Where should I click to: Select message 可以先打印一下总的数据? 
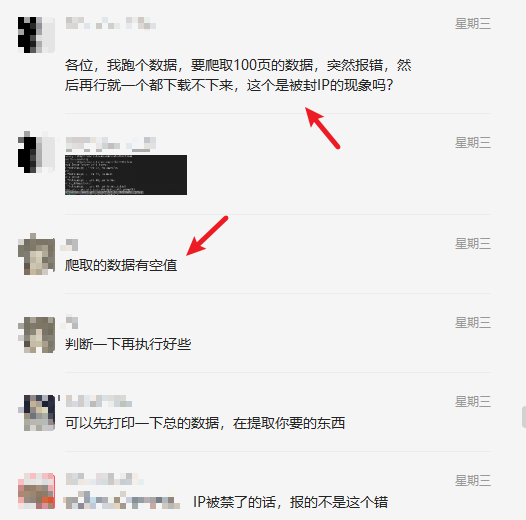coord(205,423)
